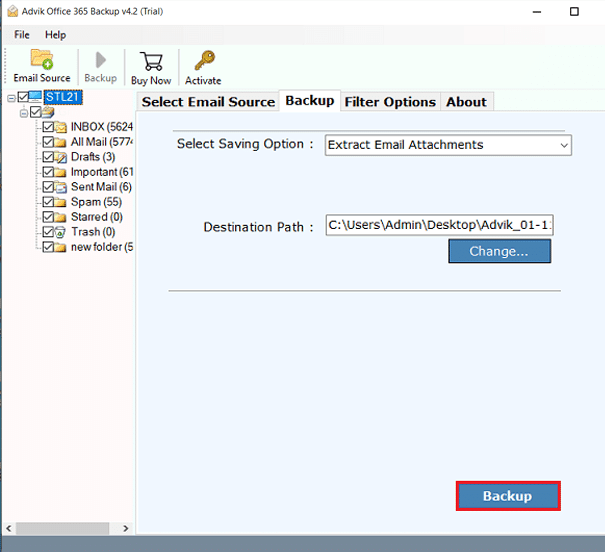Uncheck the Starred checkbox
605x552 pixels.
48,217
